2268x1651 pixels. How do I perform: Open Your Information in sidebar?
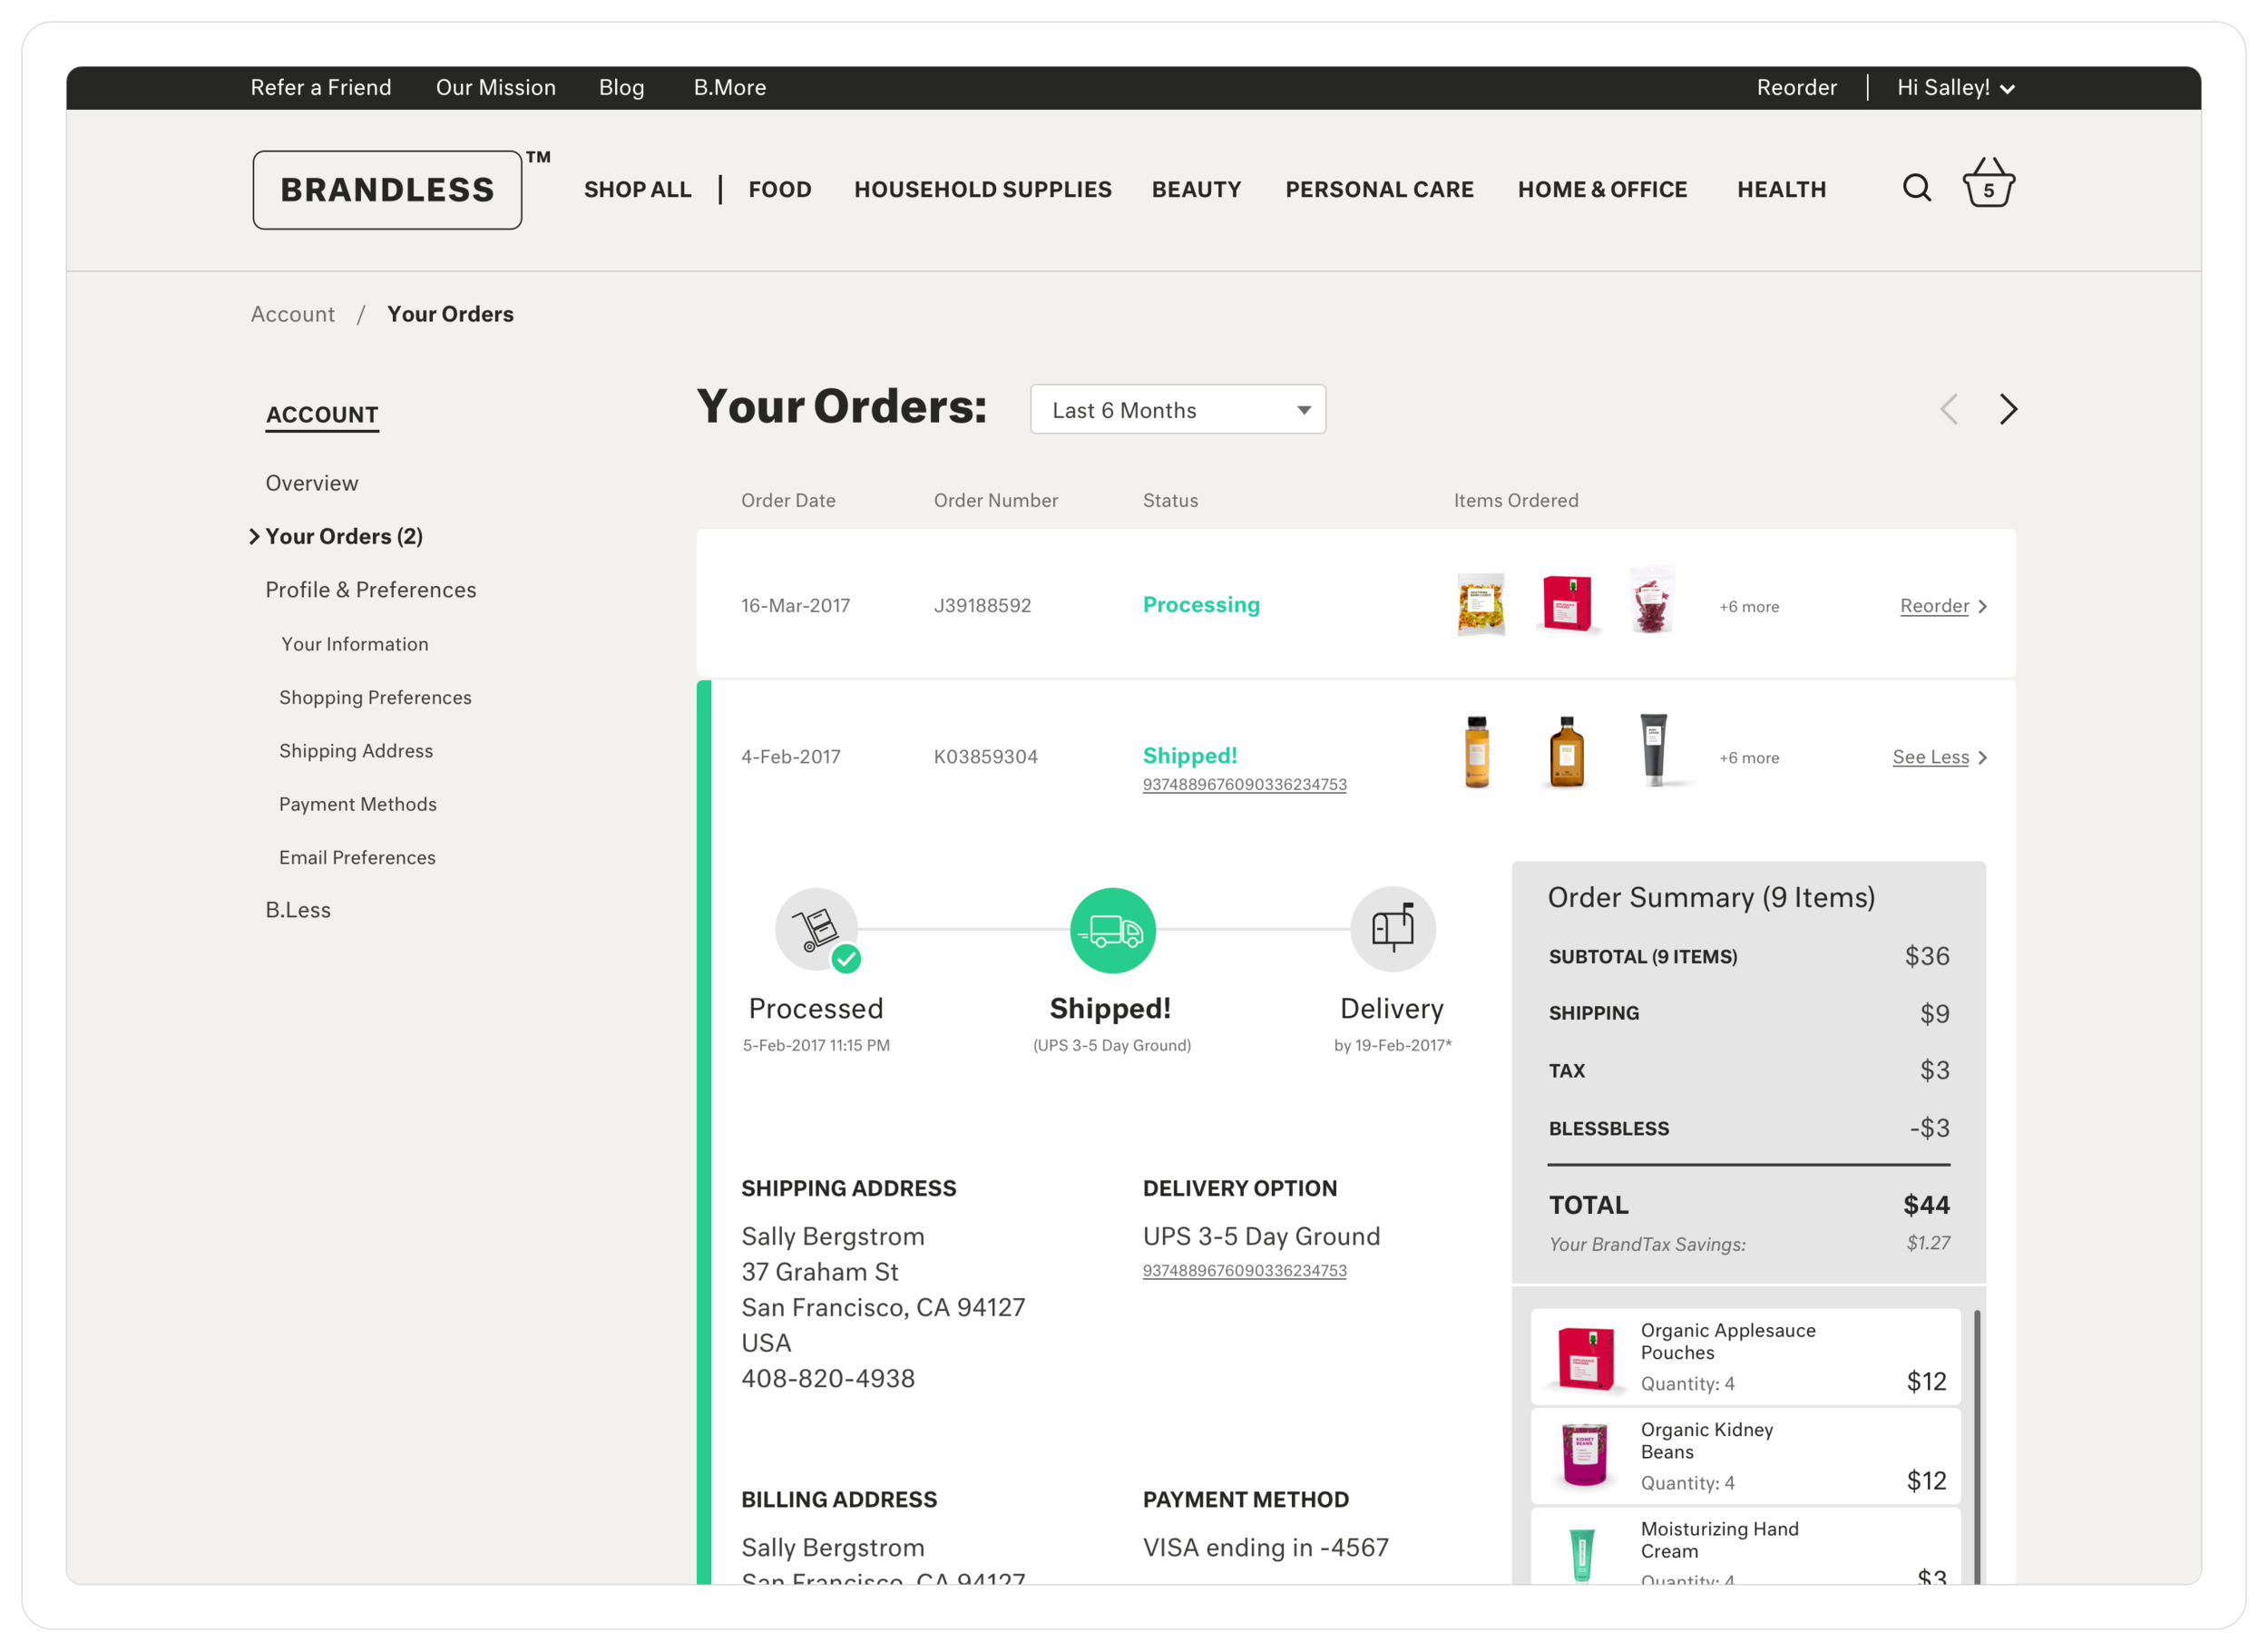click(355, 644)
